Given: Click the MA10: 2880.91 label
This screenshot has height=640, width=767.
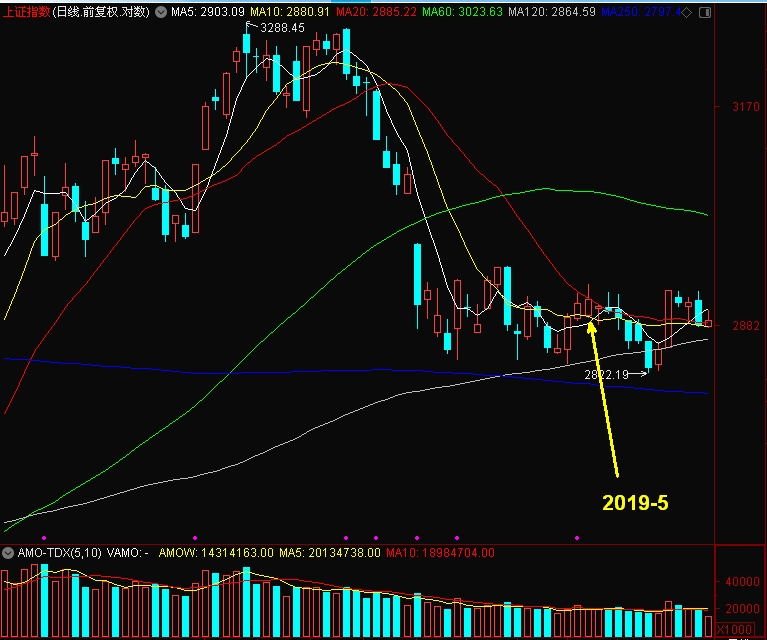Looking at the screenshot, I should [x=290, y=12].
